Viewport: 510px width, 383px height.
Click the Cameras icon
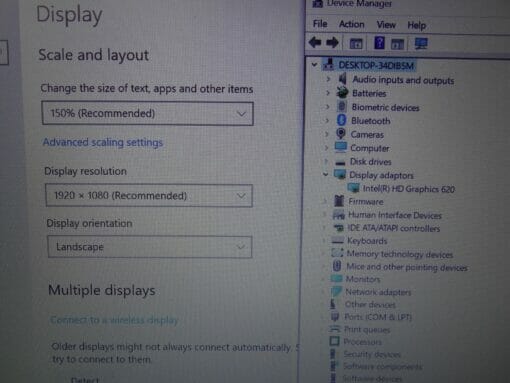[x=341, y=134]
